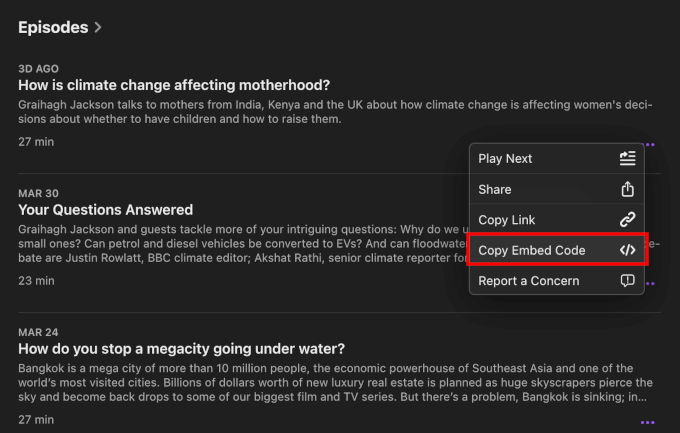Click the Share arrow-box icon
Screen dimensions: 680x433
627,189
